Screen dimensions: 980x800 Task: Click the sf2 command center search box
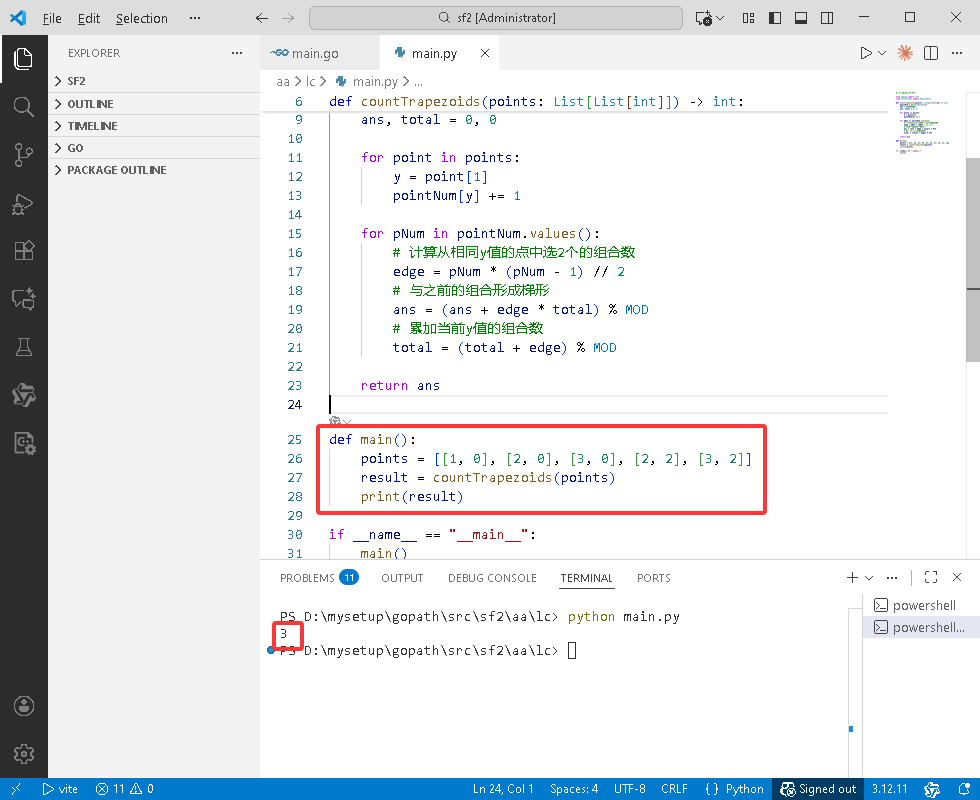click(x=496, y=18)
